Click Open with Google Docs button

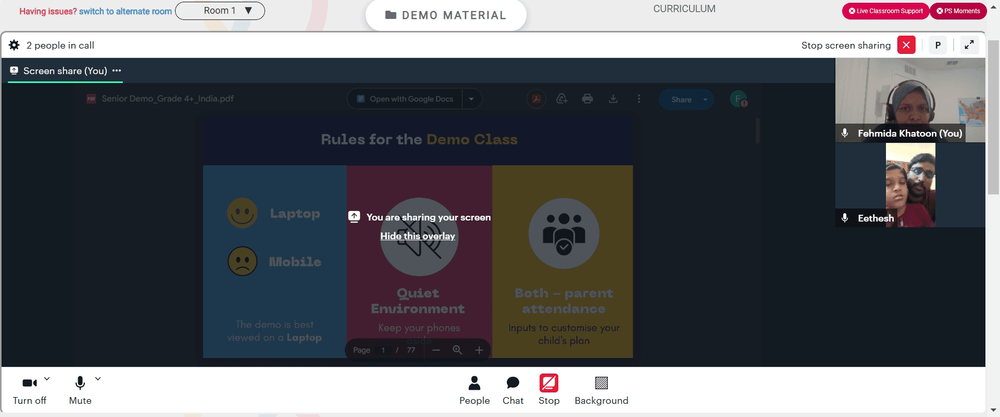tap(405, 99)
